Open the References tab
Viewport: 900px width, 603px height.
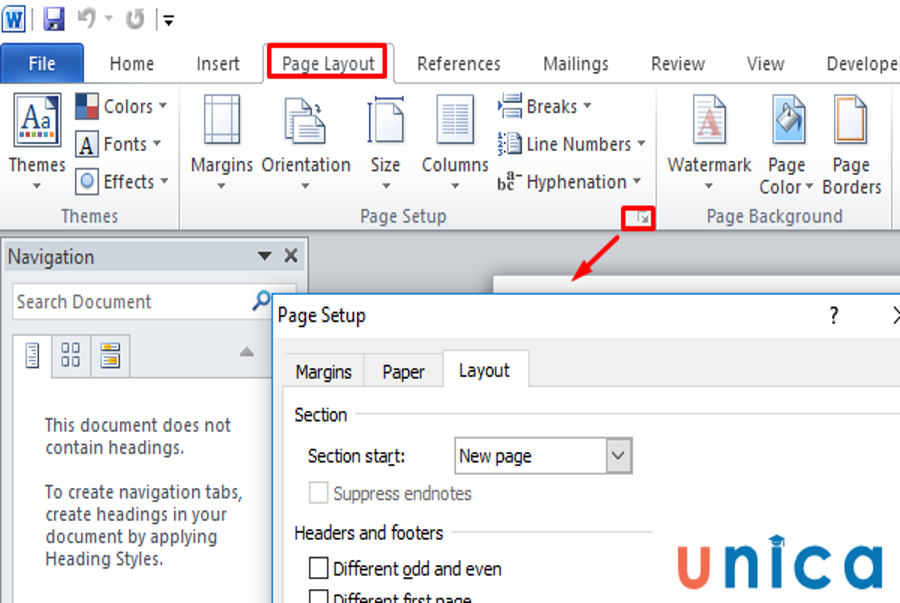tap(459, 63)
